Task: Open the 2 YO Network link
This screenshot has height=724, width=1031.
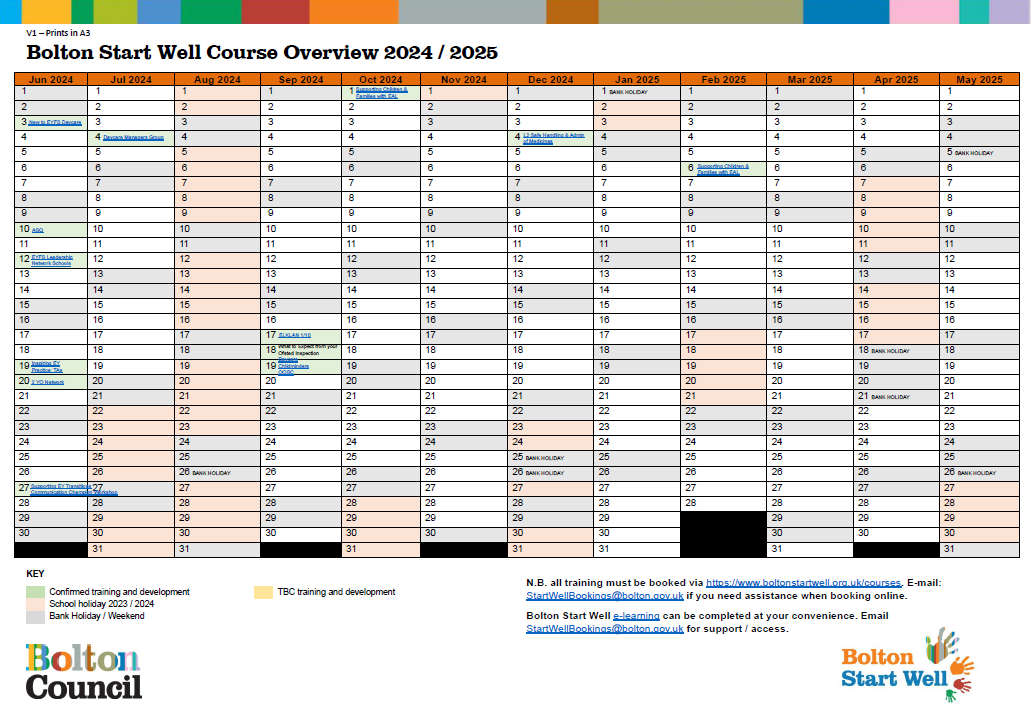Action: pos(47,382)
